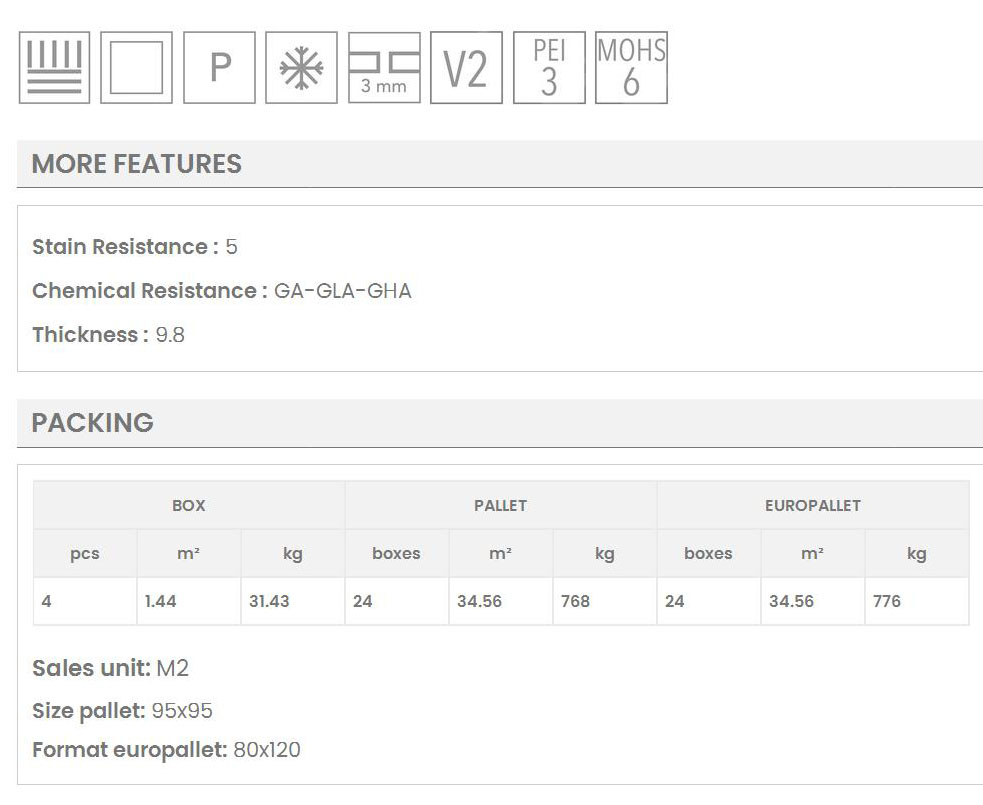Click the MORE FEATURES section header
The width and height of the screenshot is (983, 805).
coord(137,164)
